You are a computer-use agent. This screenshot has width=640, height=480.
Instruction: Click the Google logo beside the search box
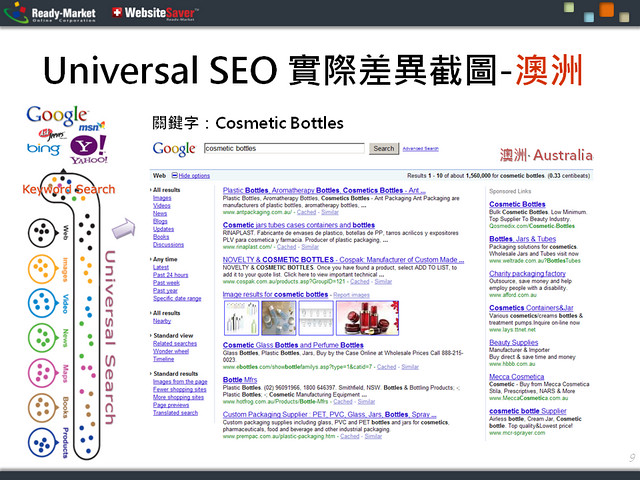pyautogui.click(x=174, y=149)
